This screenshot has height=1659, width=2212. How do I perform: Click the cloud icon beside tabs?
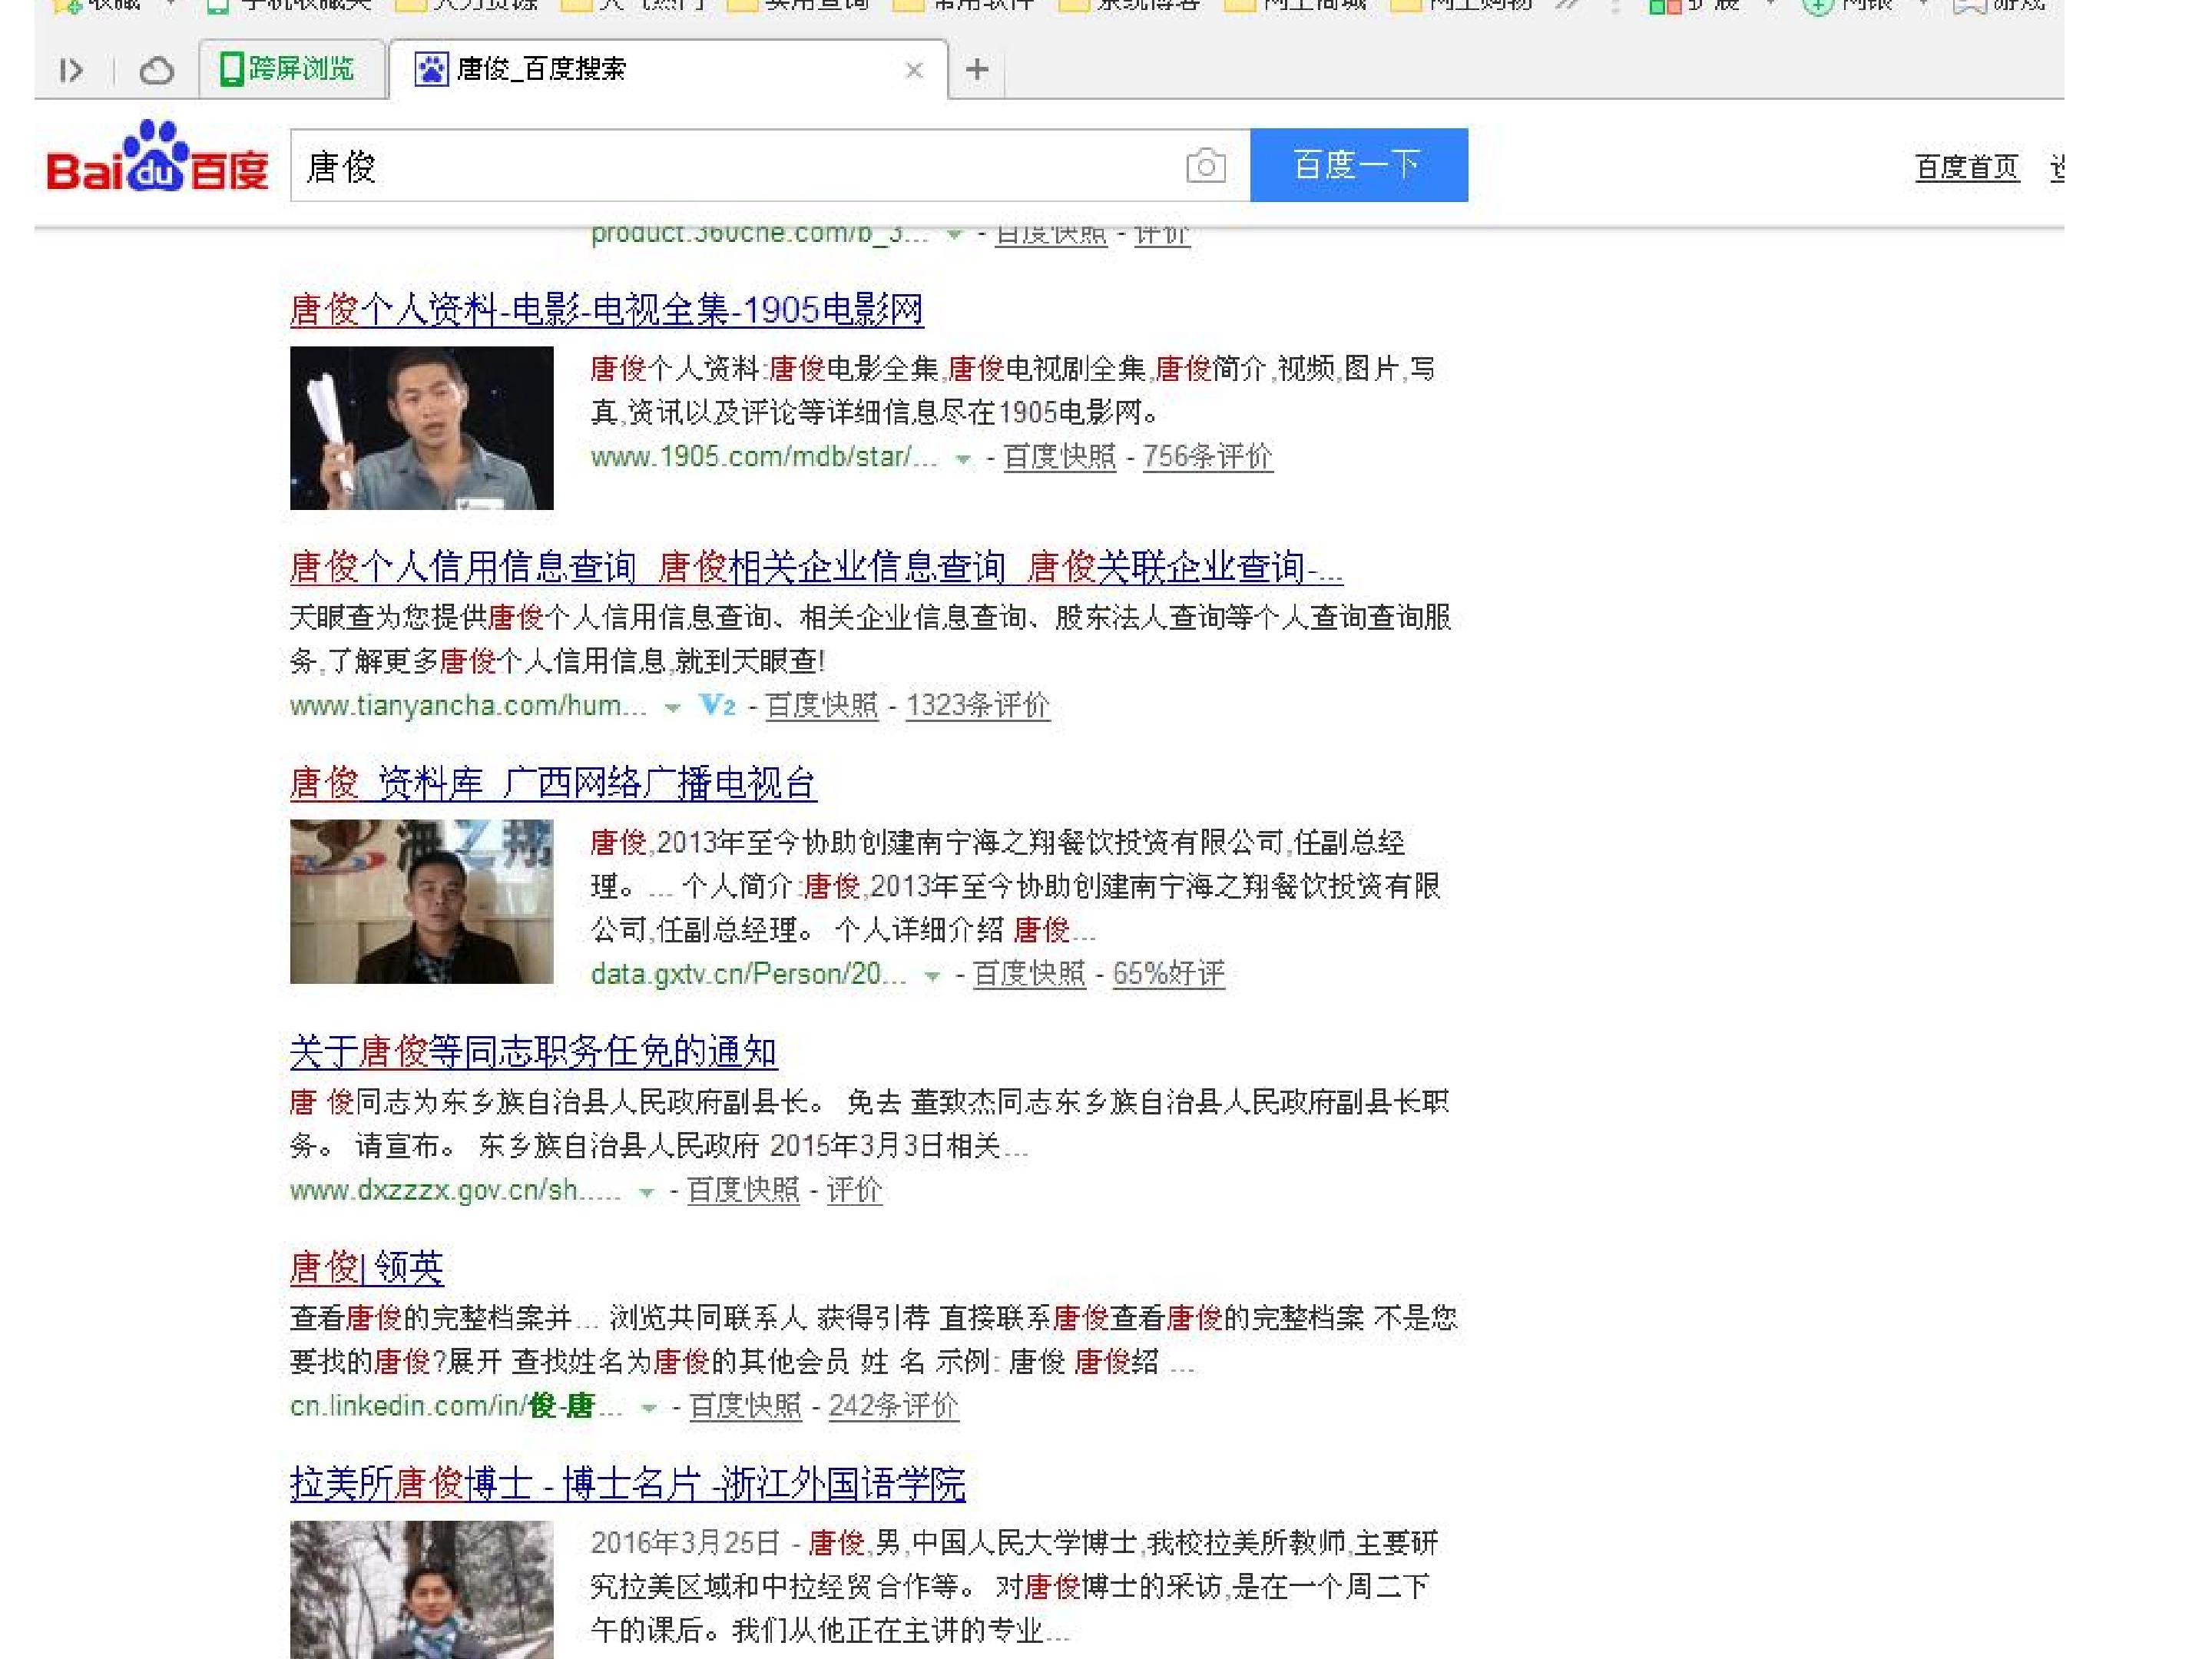[x=156, y=71]
